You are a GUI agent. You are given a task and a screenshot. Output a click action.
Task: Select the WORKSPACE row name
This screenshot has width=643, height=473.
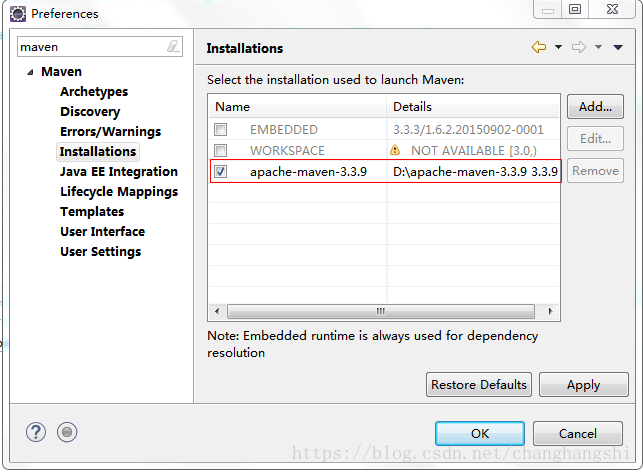point(287,151)
